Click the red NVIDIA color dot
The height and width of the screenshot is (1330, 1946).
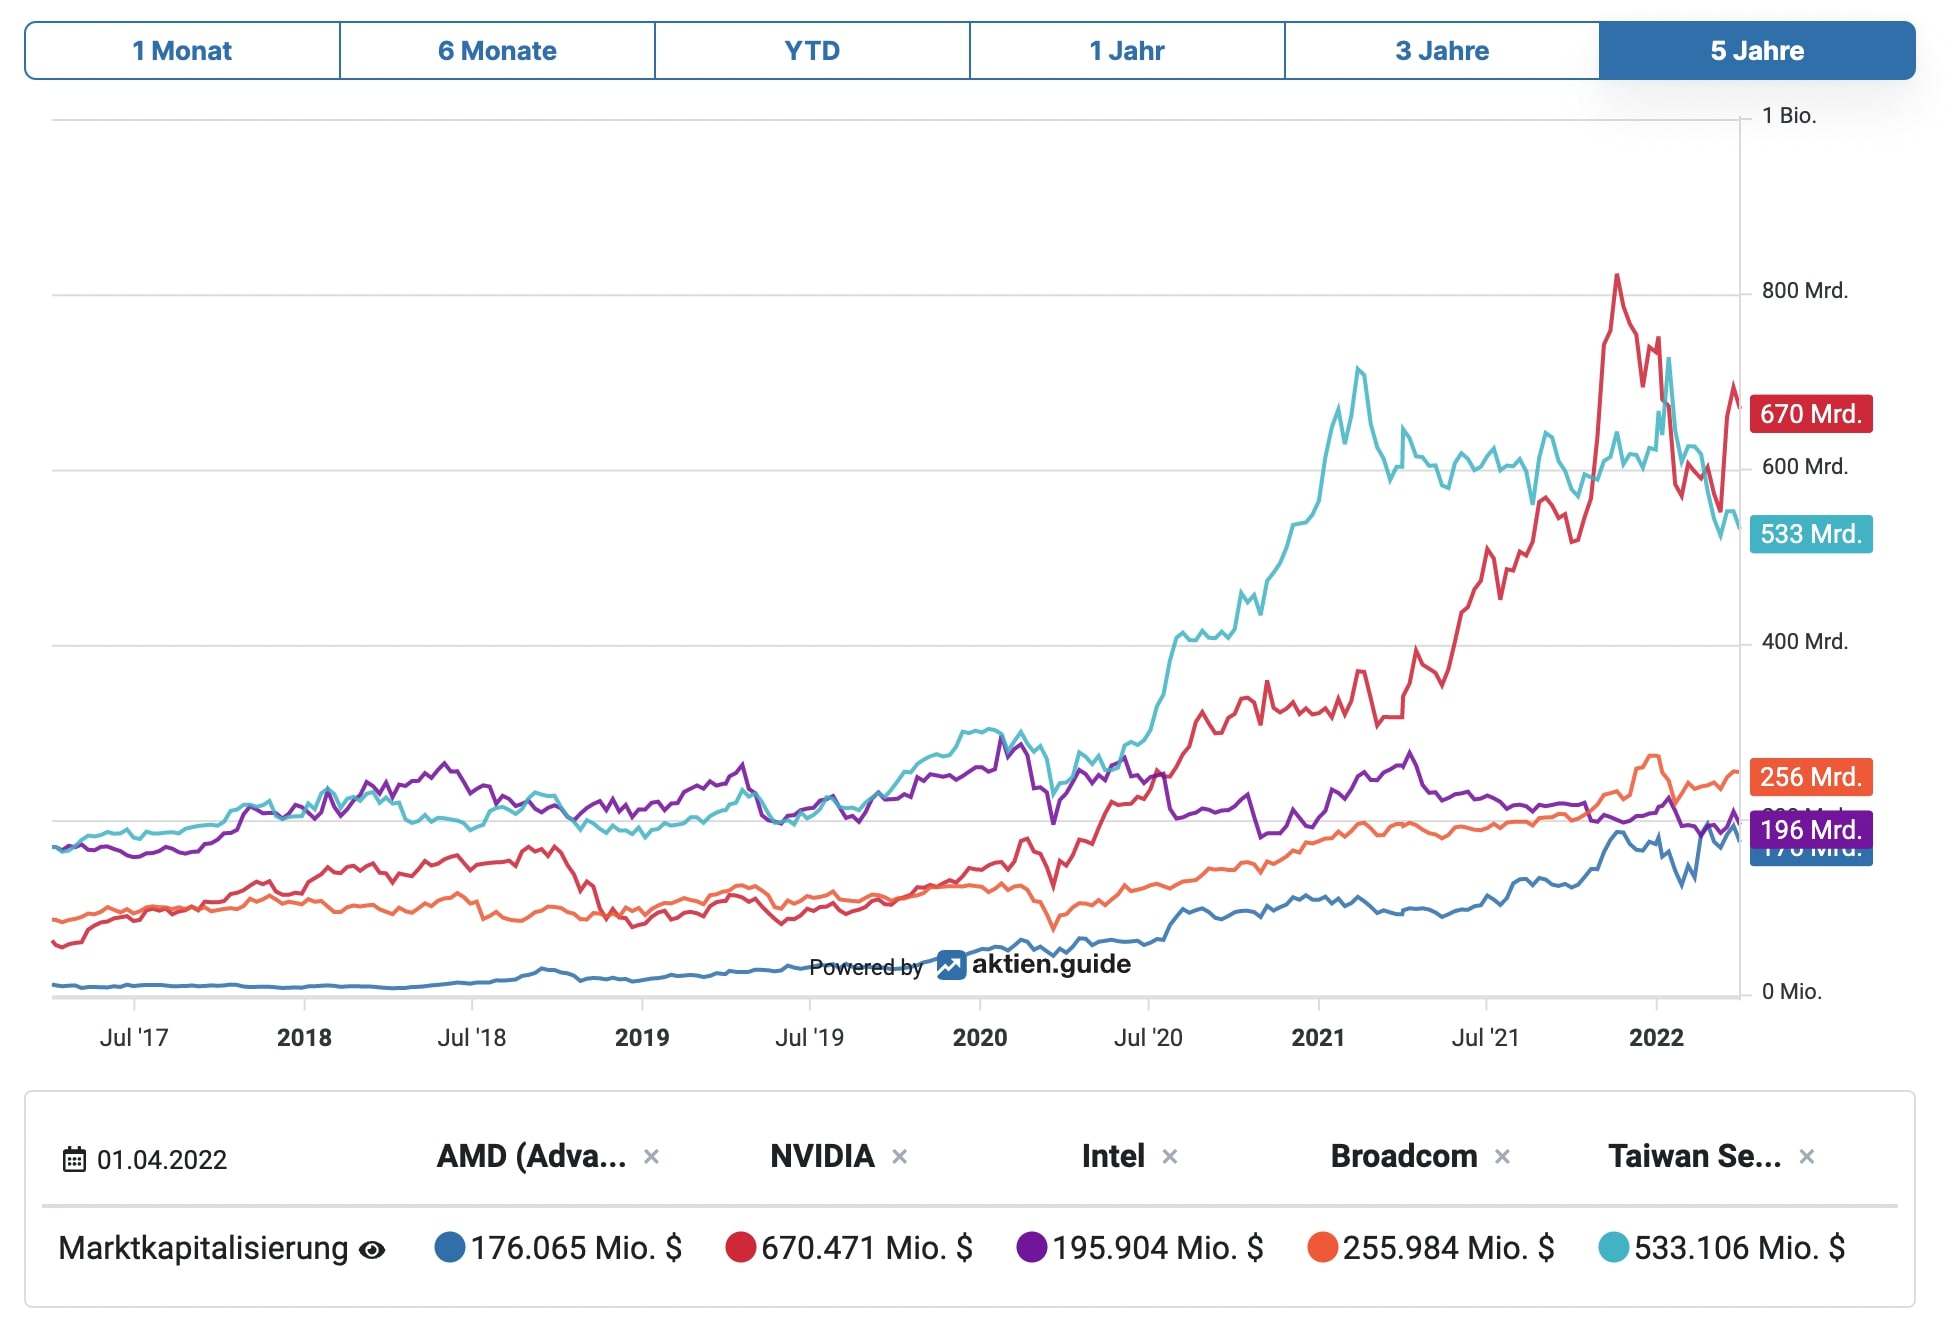tap(740, 1247)
